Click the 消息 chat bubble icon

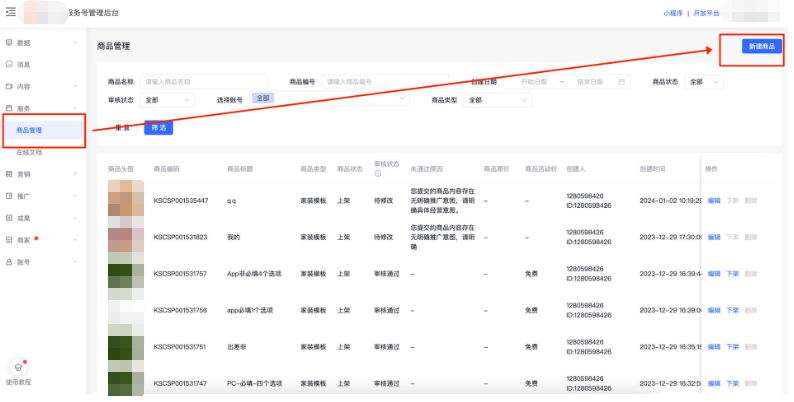coord(9,64)
